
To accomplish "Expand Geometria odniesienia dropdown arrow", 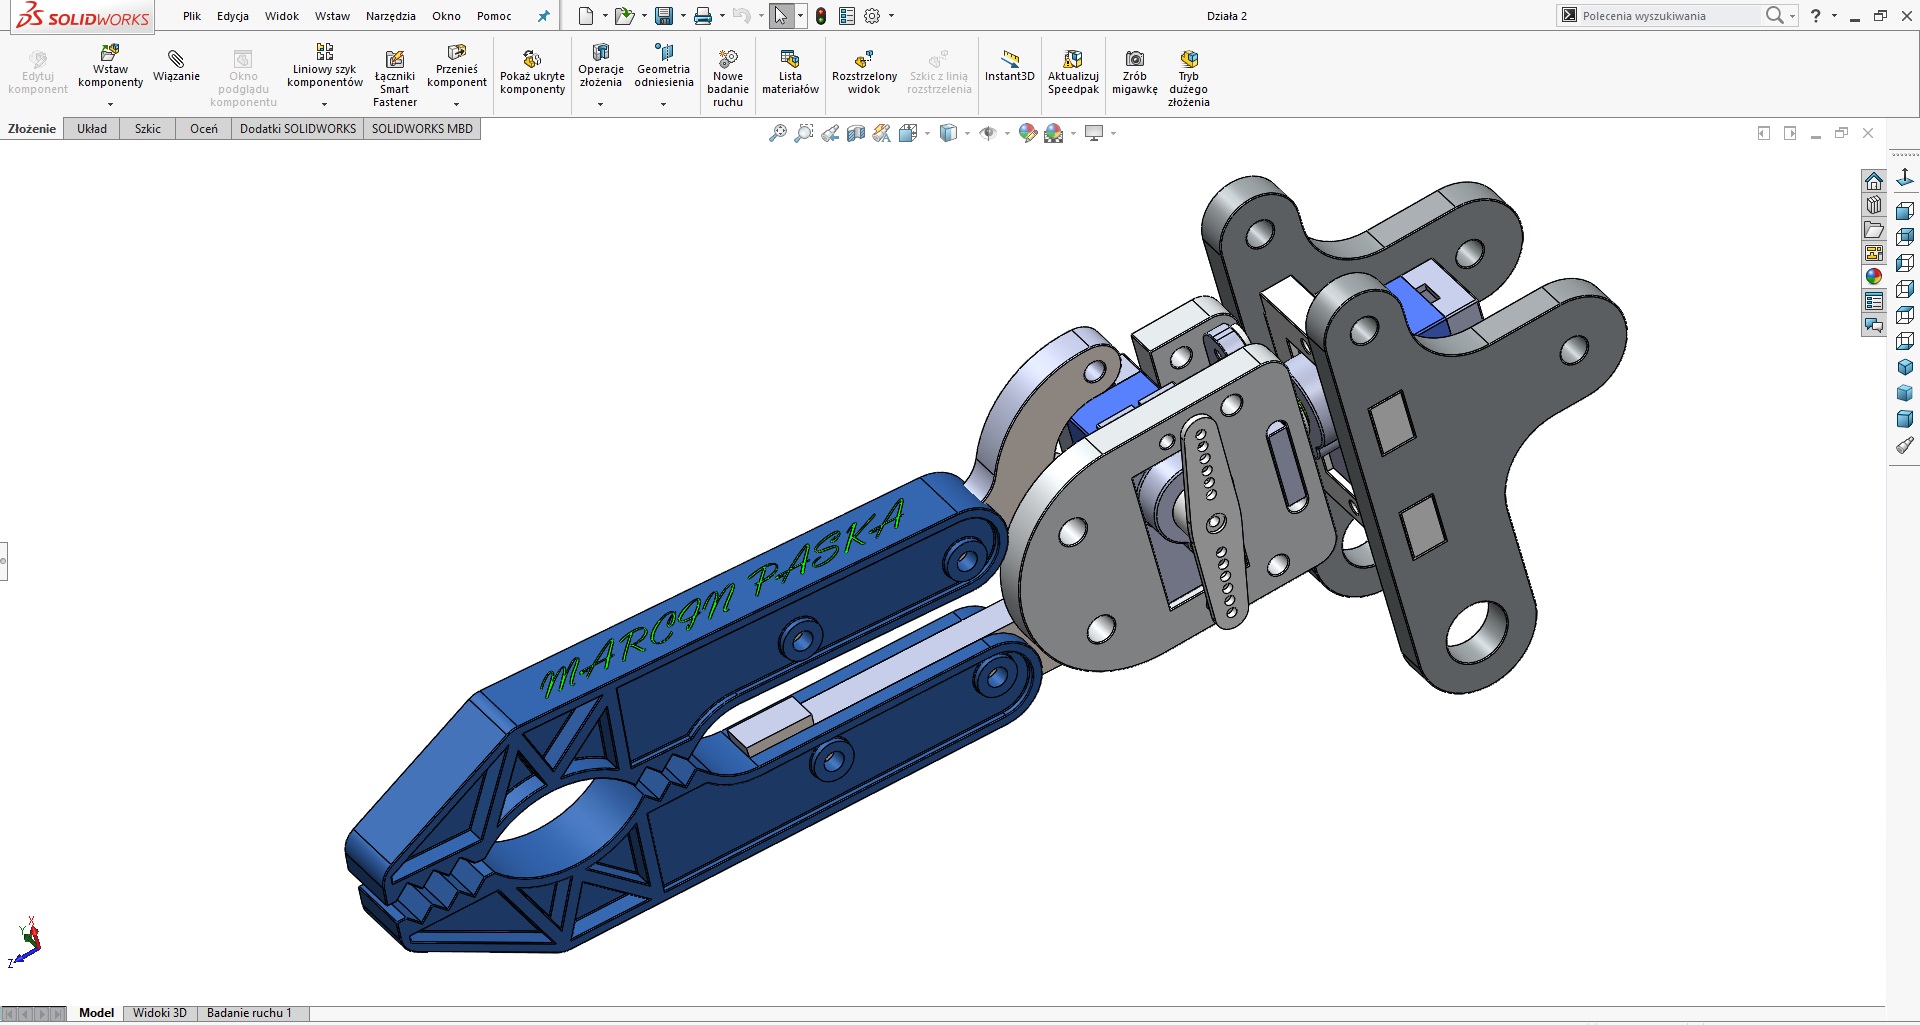I will point(663,104).
